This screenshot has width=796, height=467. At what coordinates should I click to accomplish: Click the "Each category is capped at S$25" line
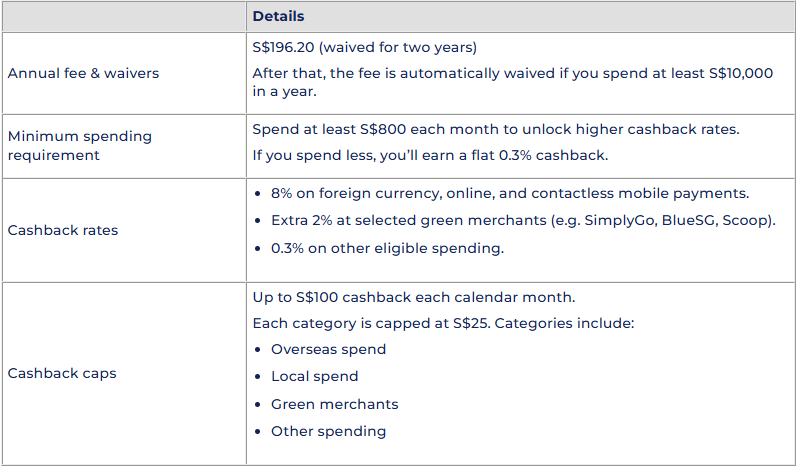click(443, 324)
